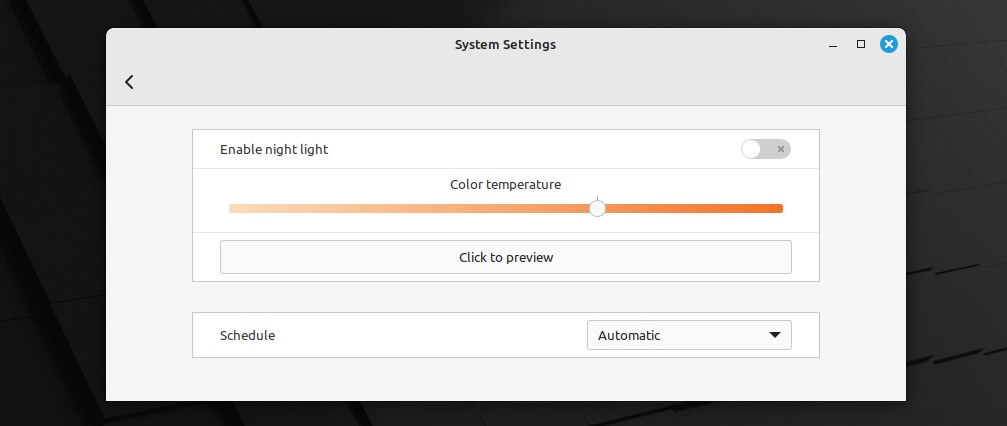Go back using the left chevron icon
1007x426 pixels.
click(x=129, y=82)
